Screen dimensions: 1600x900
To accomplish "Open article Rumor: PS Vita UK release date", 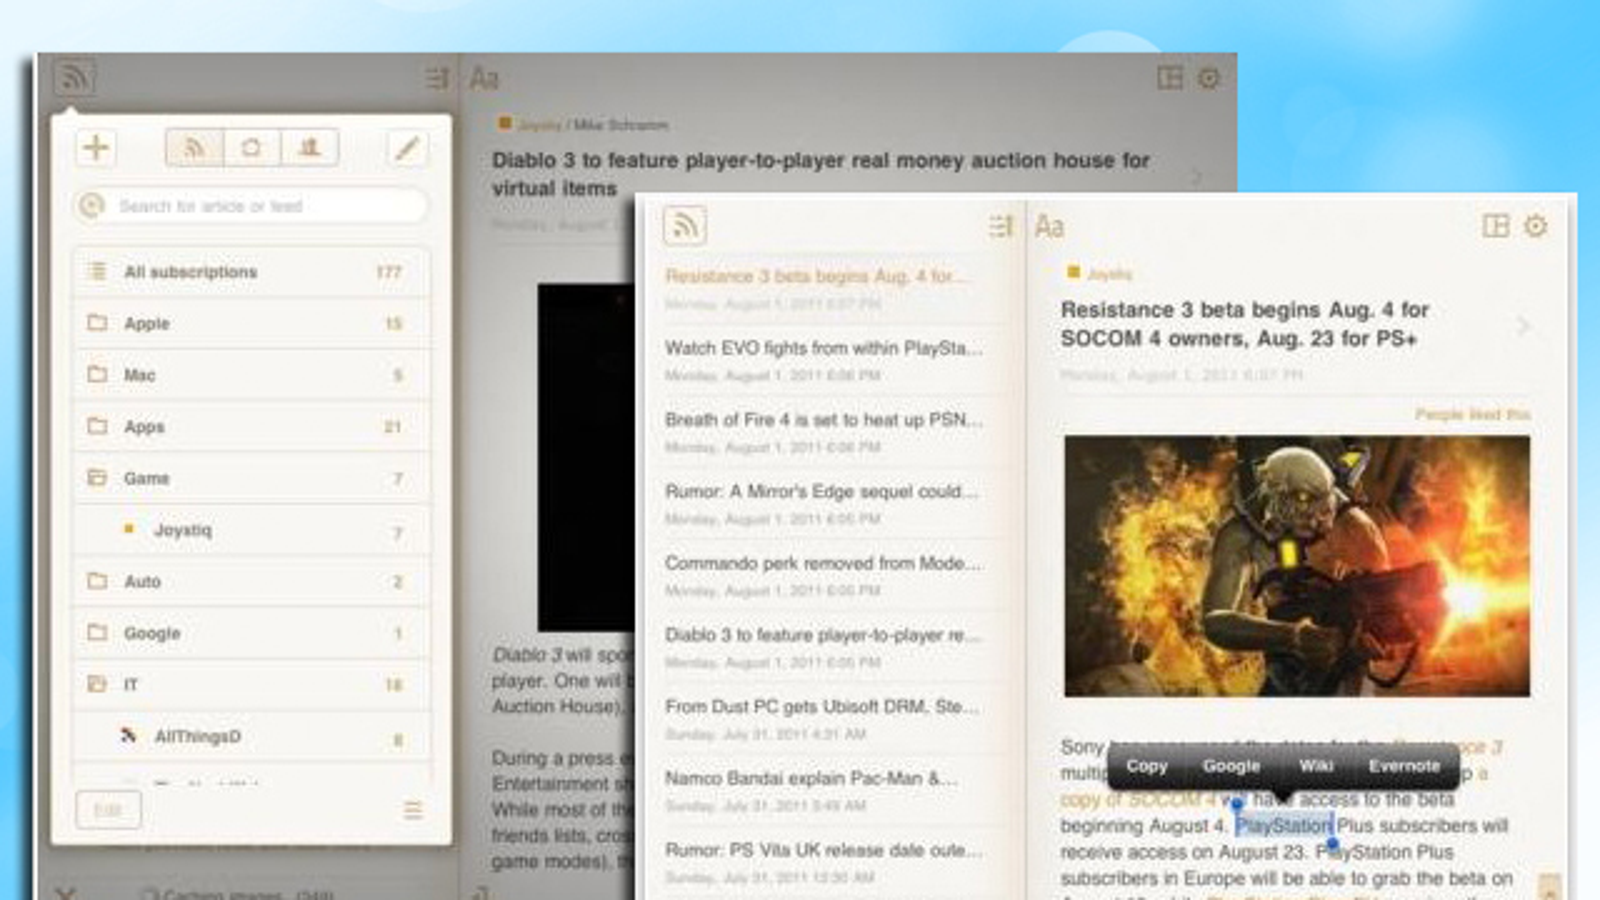I will (x=825, y=862).
